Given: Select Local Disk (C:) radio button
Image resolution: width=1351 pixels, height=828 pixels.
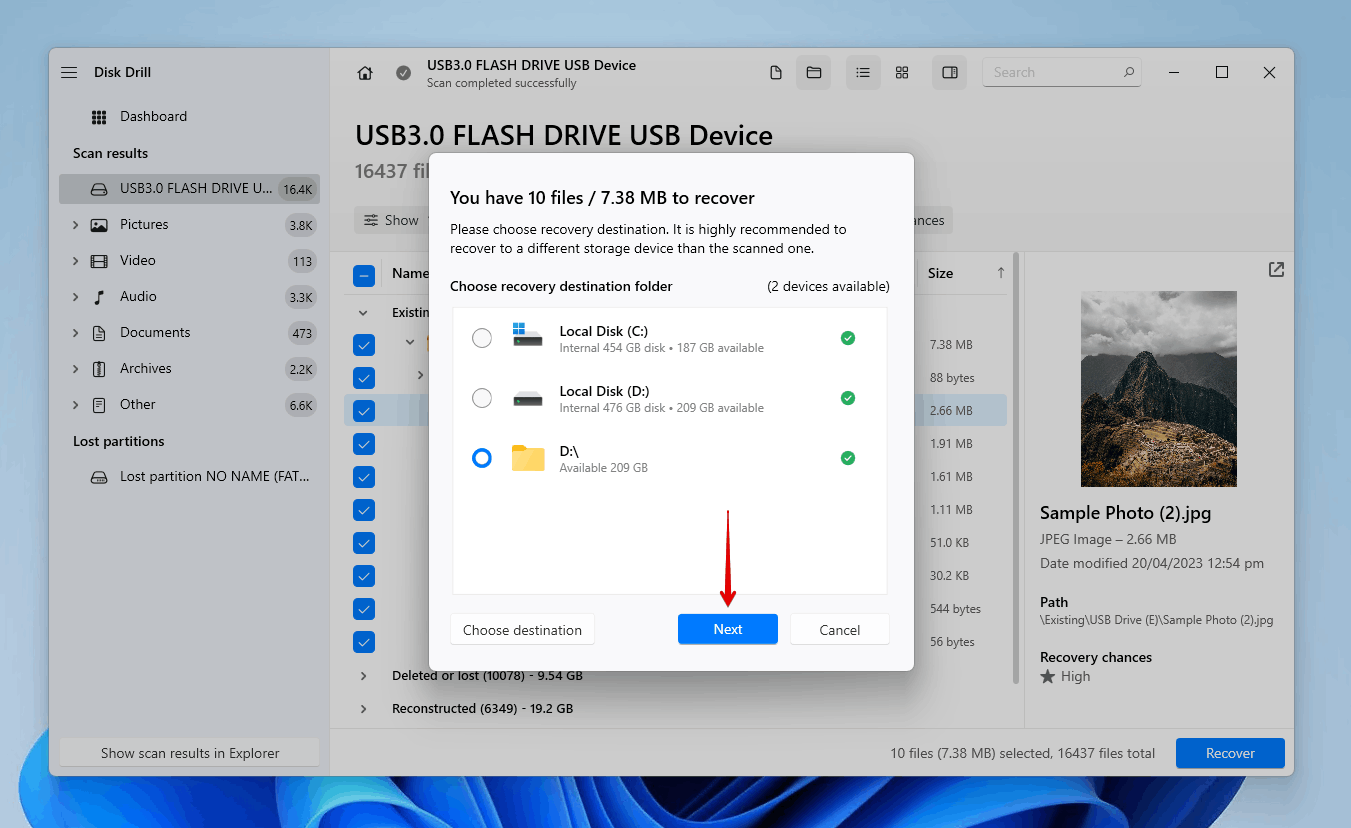Looking at the screenshot, I should pos(482,338).
